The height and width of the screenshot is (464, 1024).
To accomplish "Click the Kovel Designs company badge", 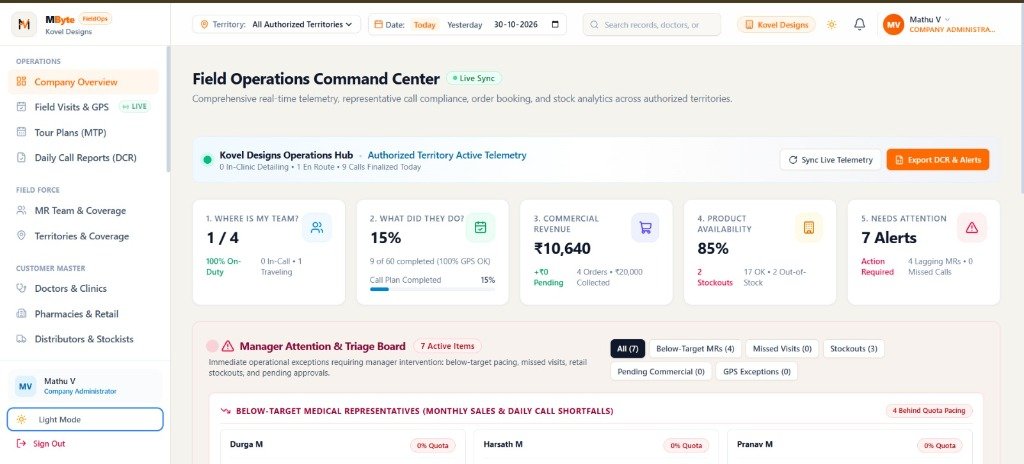I will 776,25.
